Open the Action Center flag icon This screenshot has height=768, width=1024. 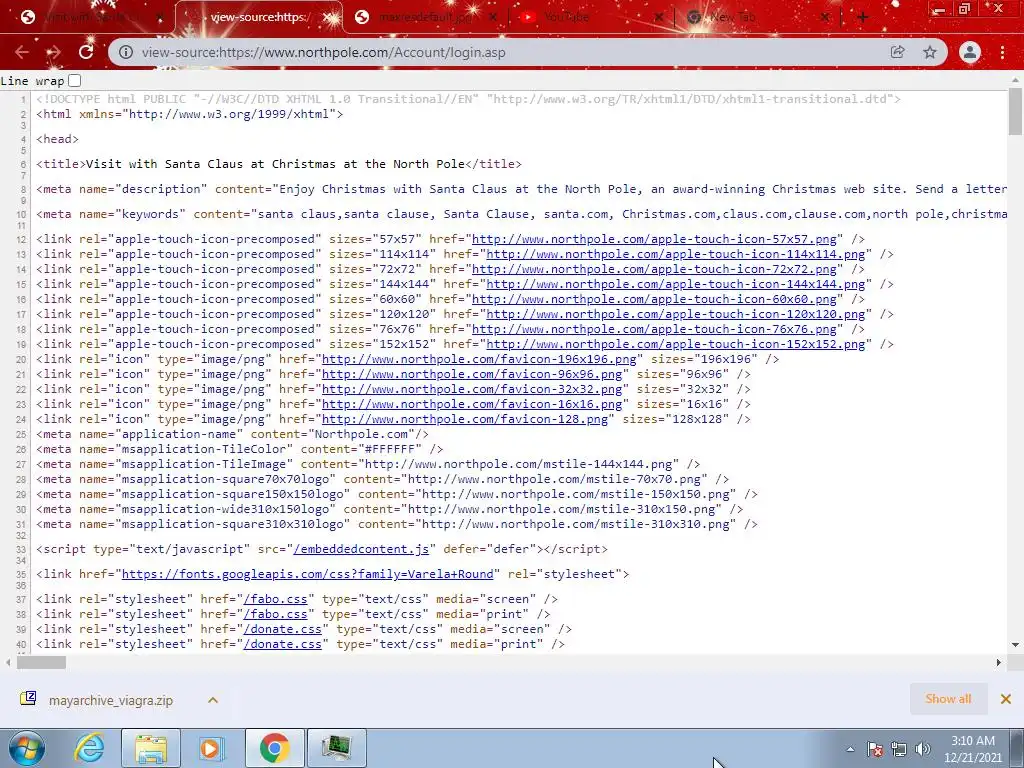[874, 749]
